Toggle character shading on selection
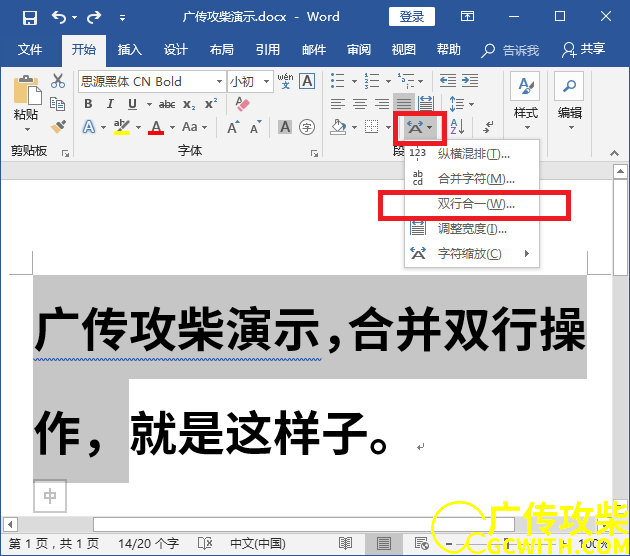The height and width of the screenshot is (556, 630). 285,127
